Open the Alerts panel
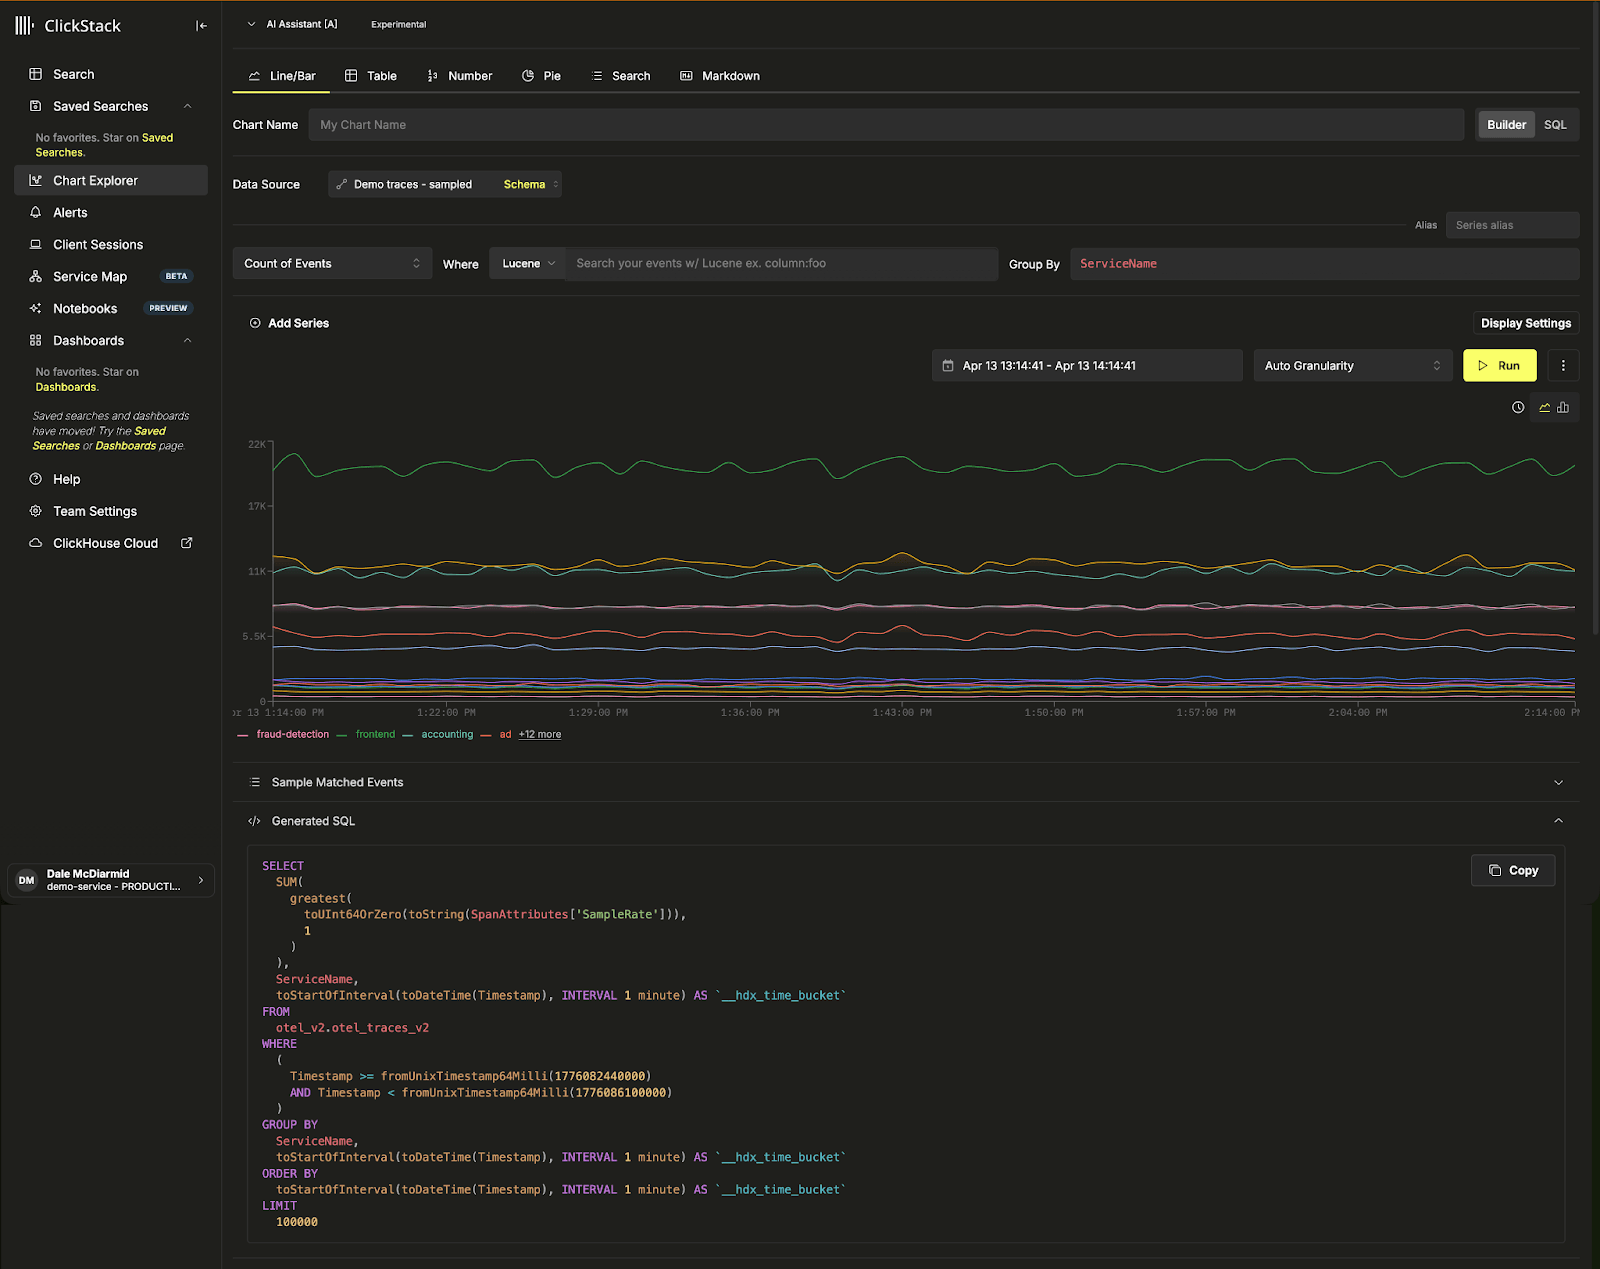This screenshot has width=1600, height=1269. pyautogui.click(x=70, y=212)
